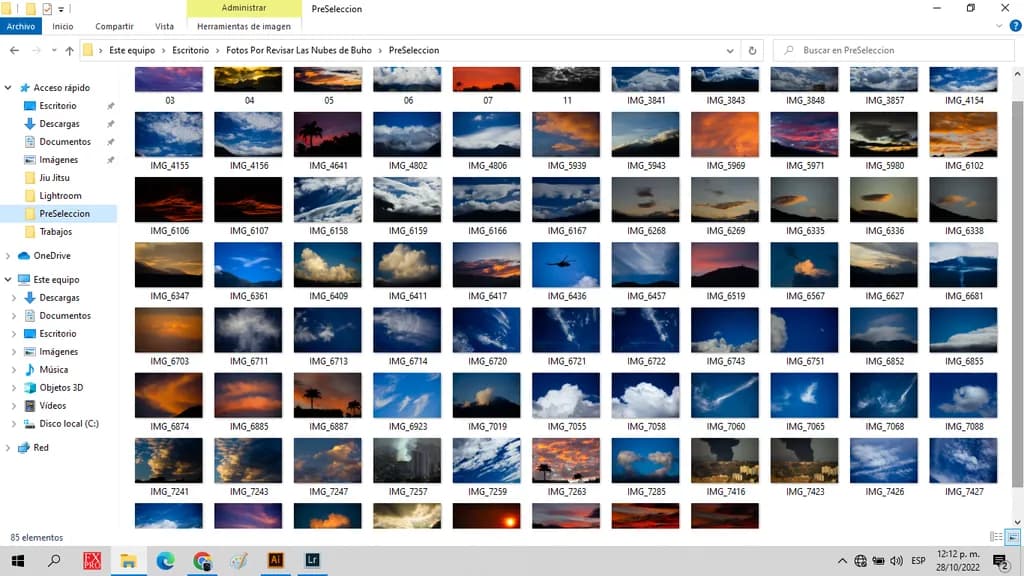Viewport: 1024px width, 576px height.
Task: Go to Fotos Por Revisar breadcrumb folder
Action: [x=298, y=50]
